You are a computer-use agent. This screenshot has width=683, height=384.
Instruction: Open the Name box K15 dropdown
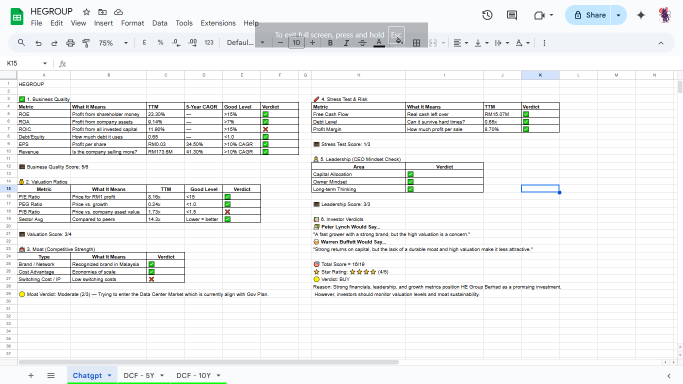44,64
